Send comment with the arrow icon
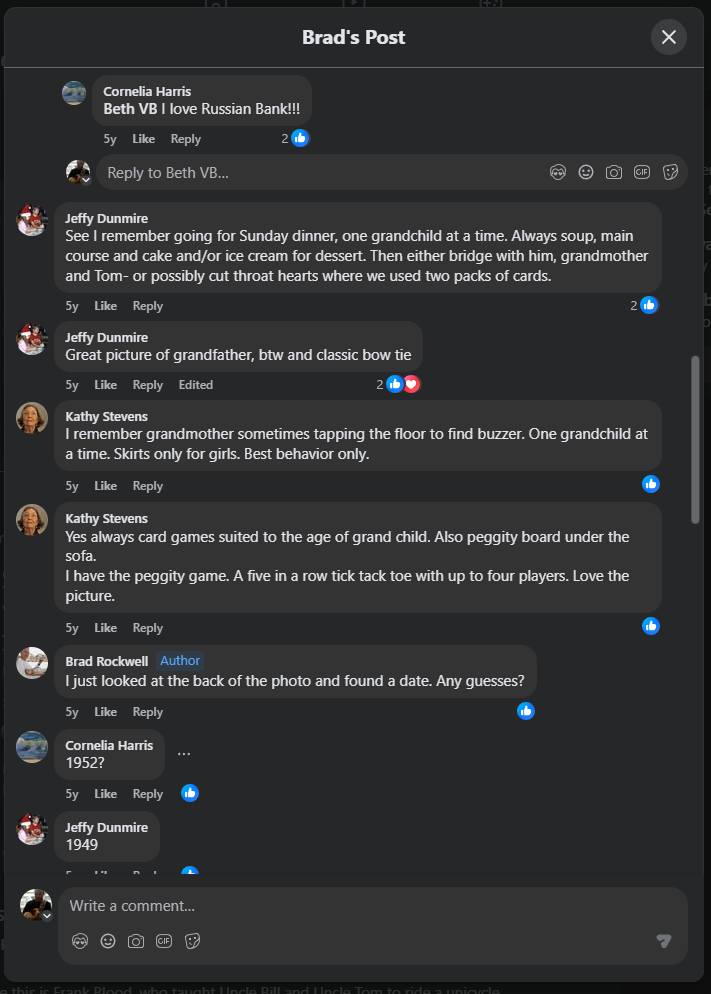Image resolution: width=711 pixels, height=994 pixels. pos(664,941)
